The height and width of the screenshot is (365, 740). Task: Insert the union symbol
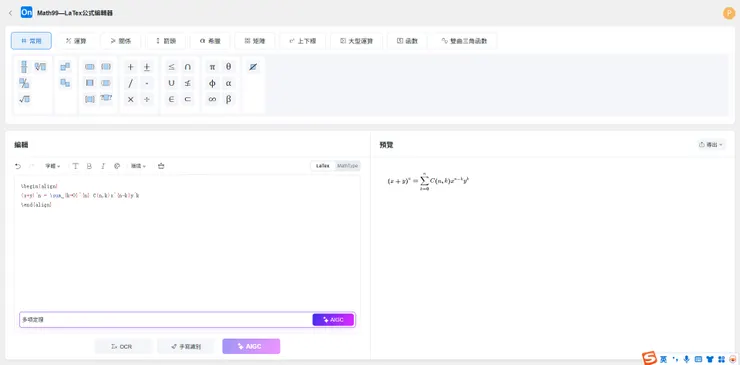click(171, 84)
